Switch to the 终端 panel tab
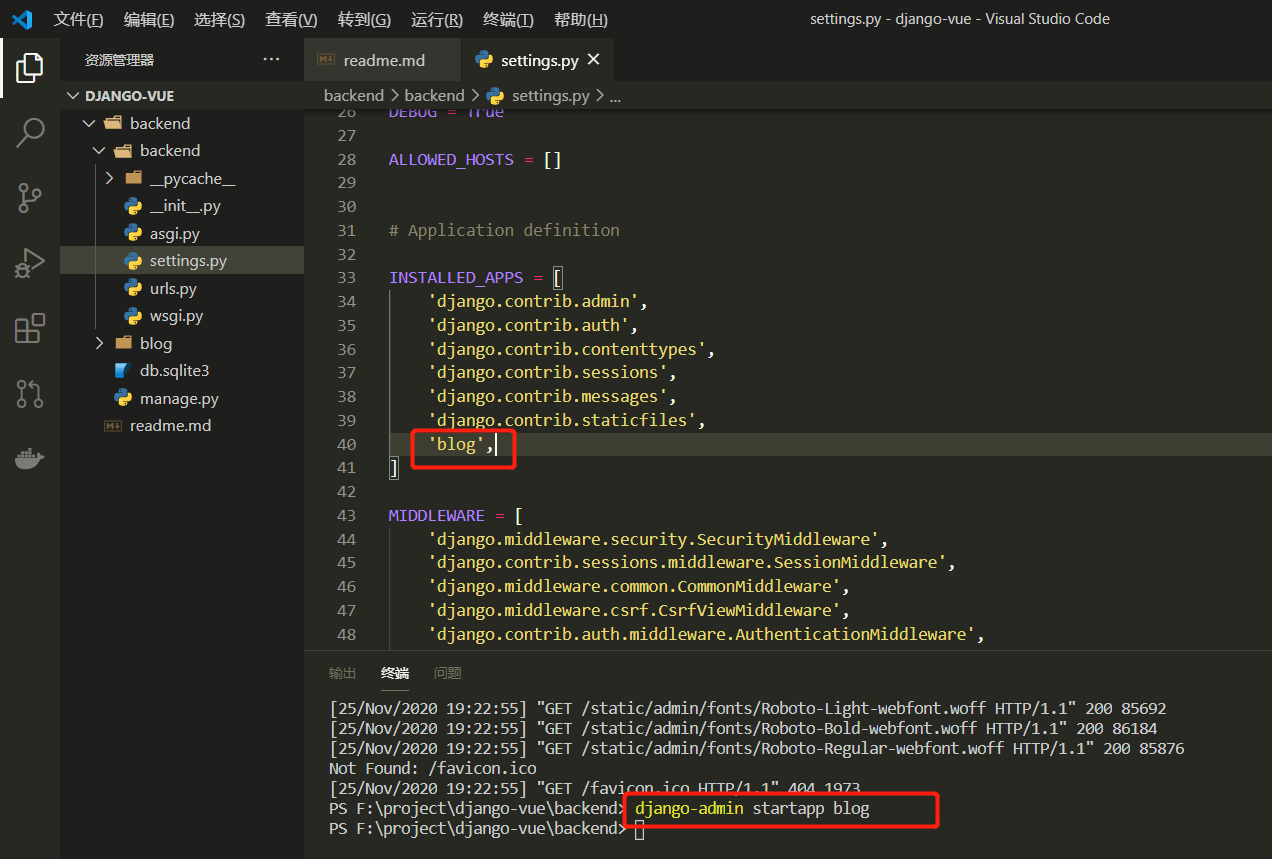The width and height of the screenshot is (1272, 859). click(x=395, y=673)
